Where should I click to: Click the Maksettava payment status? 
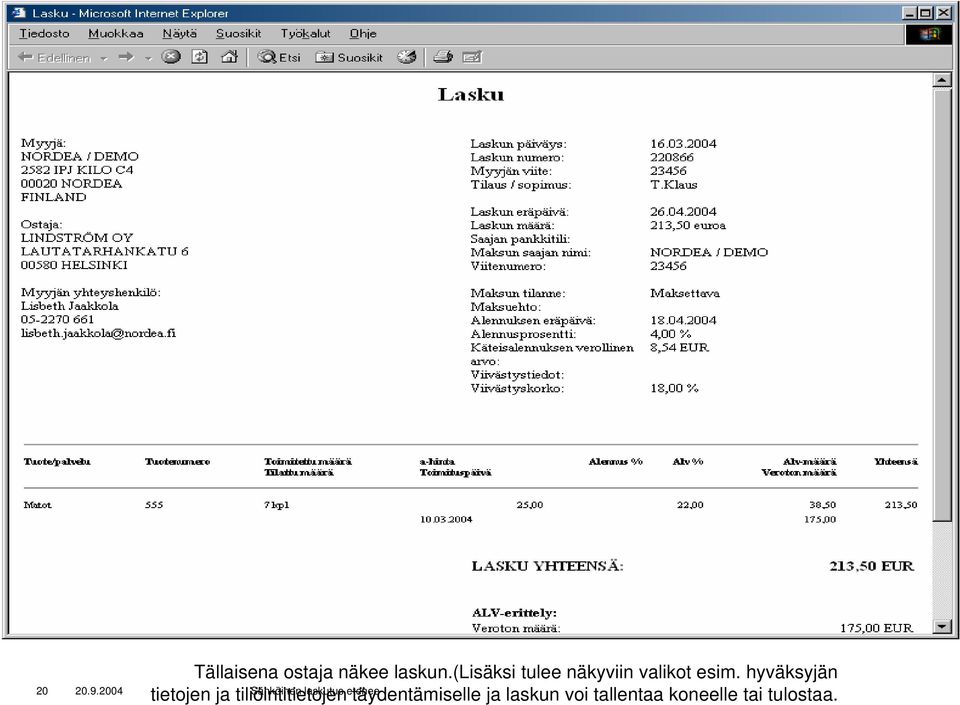(x=684, y=293)
